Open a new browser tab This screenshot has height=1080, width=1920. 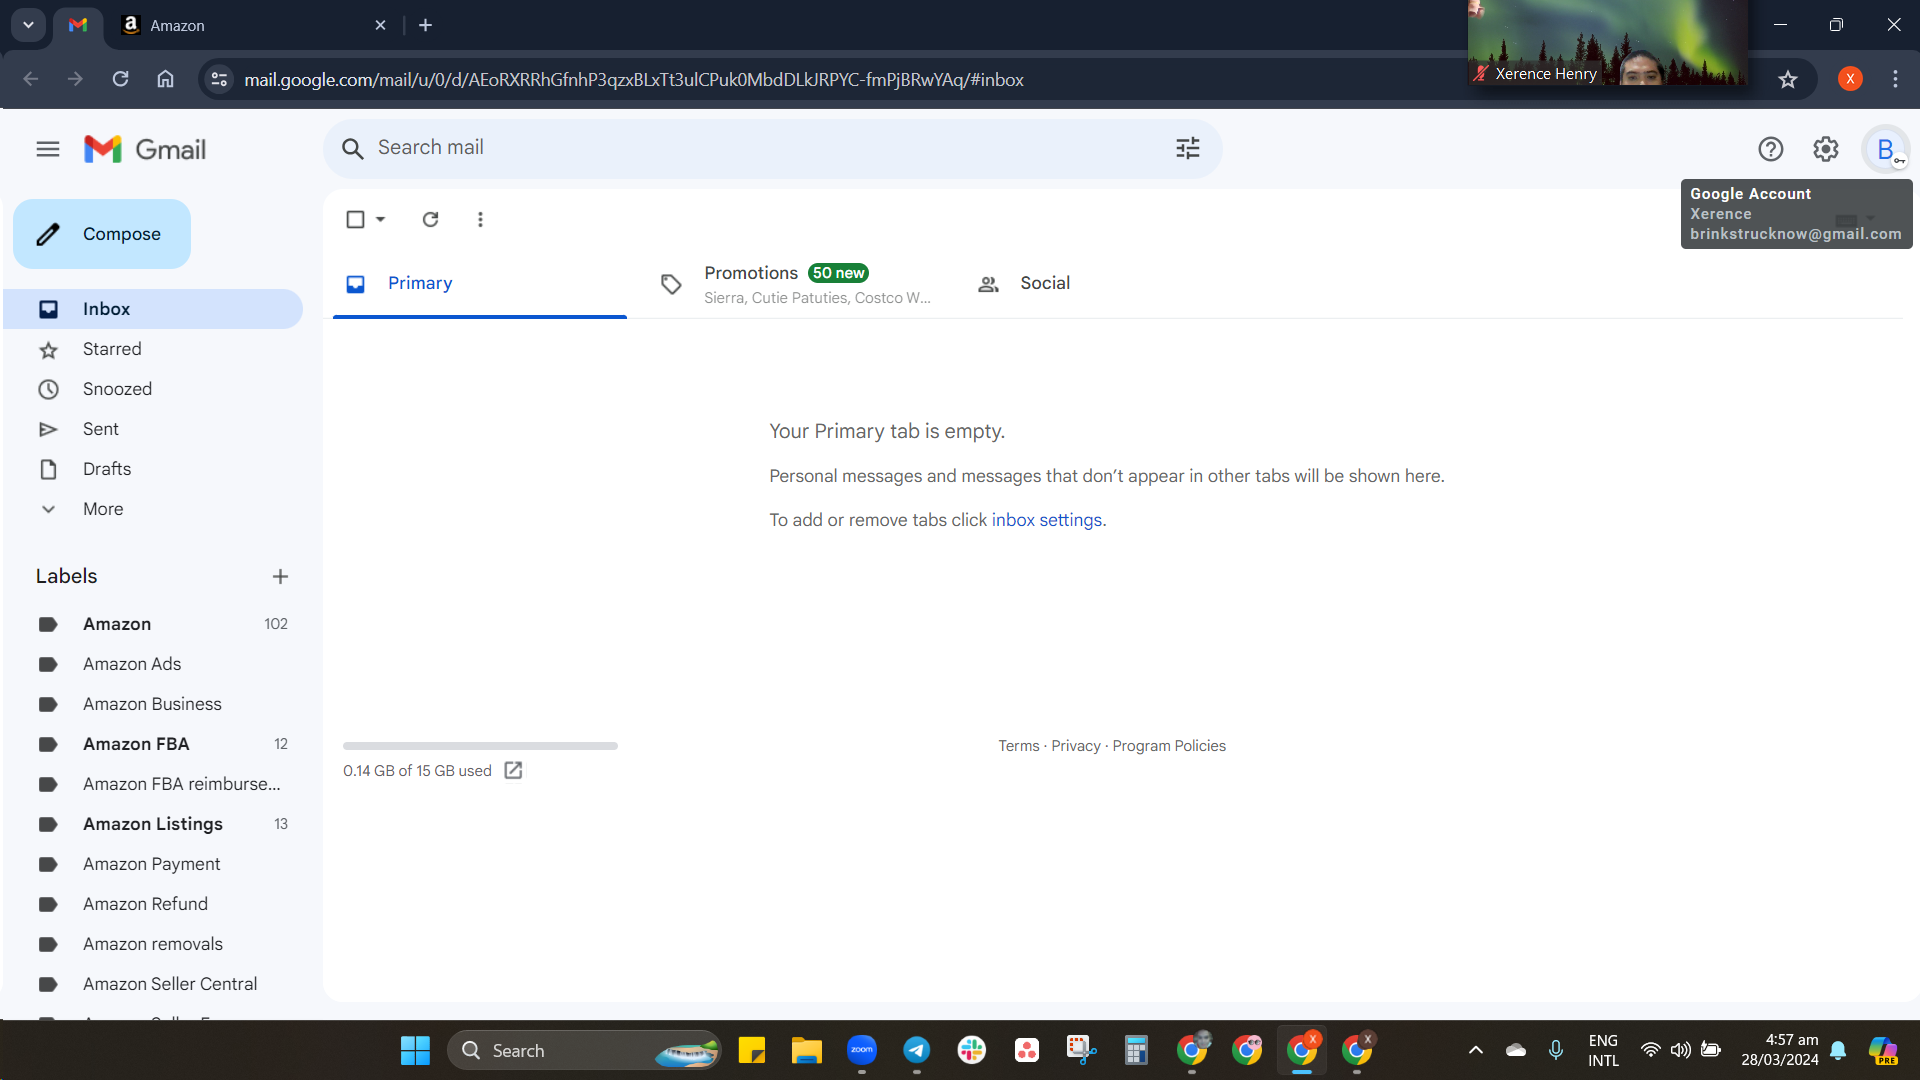[x=425, y=25]
